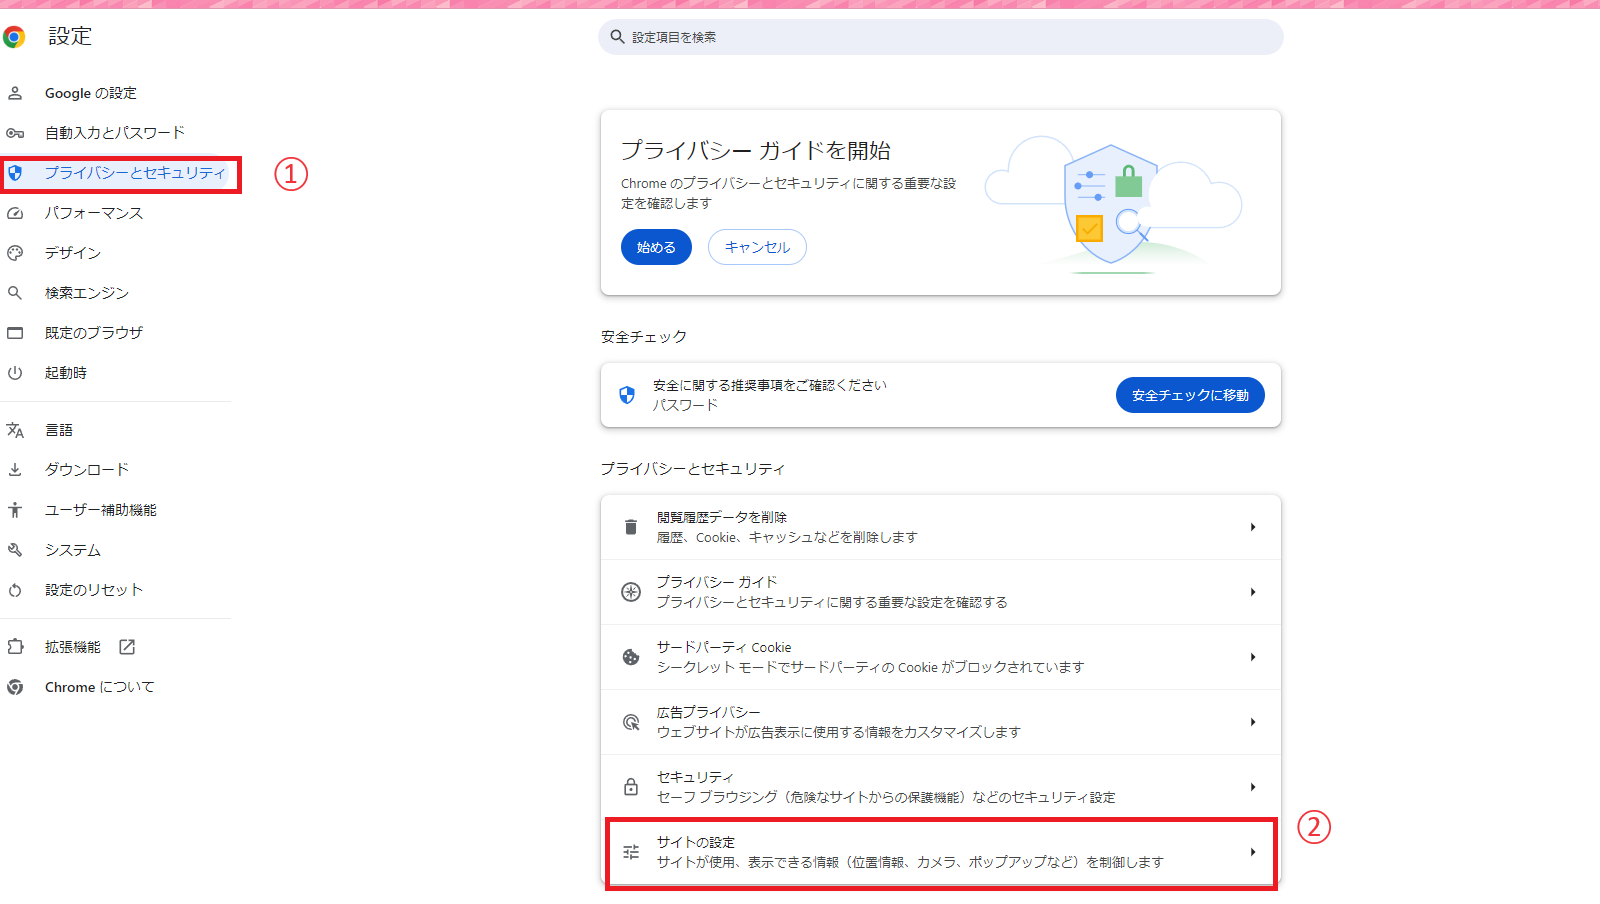This screenshot has height=904, width=1600.
Task: Click the 安全チェックに移動 button
Action: pyautogui.click(x=1189, y=395)
